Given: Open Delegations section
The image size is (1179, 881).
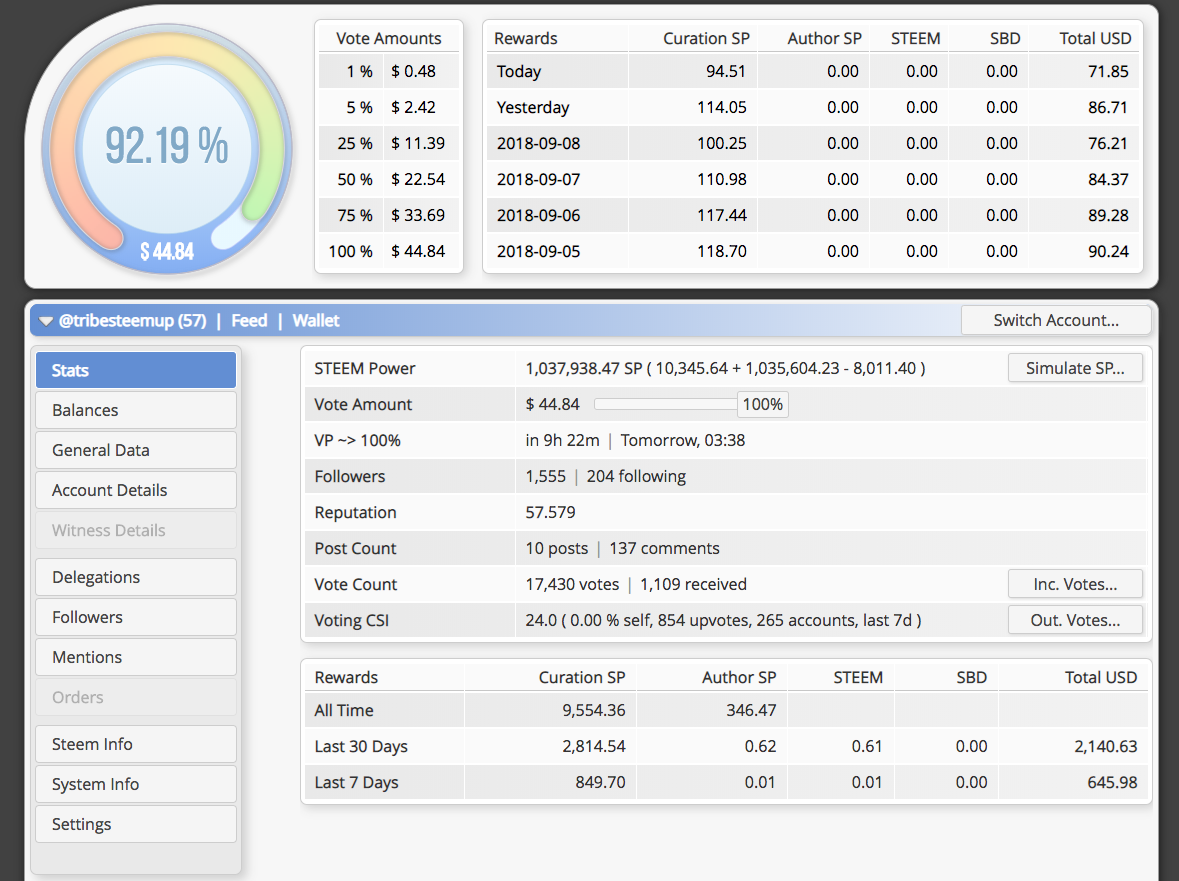Looking at the screenshot, I should pyautogui.click(x=136, y=577).
